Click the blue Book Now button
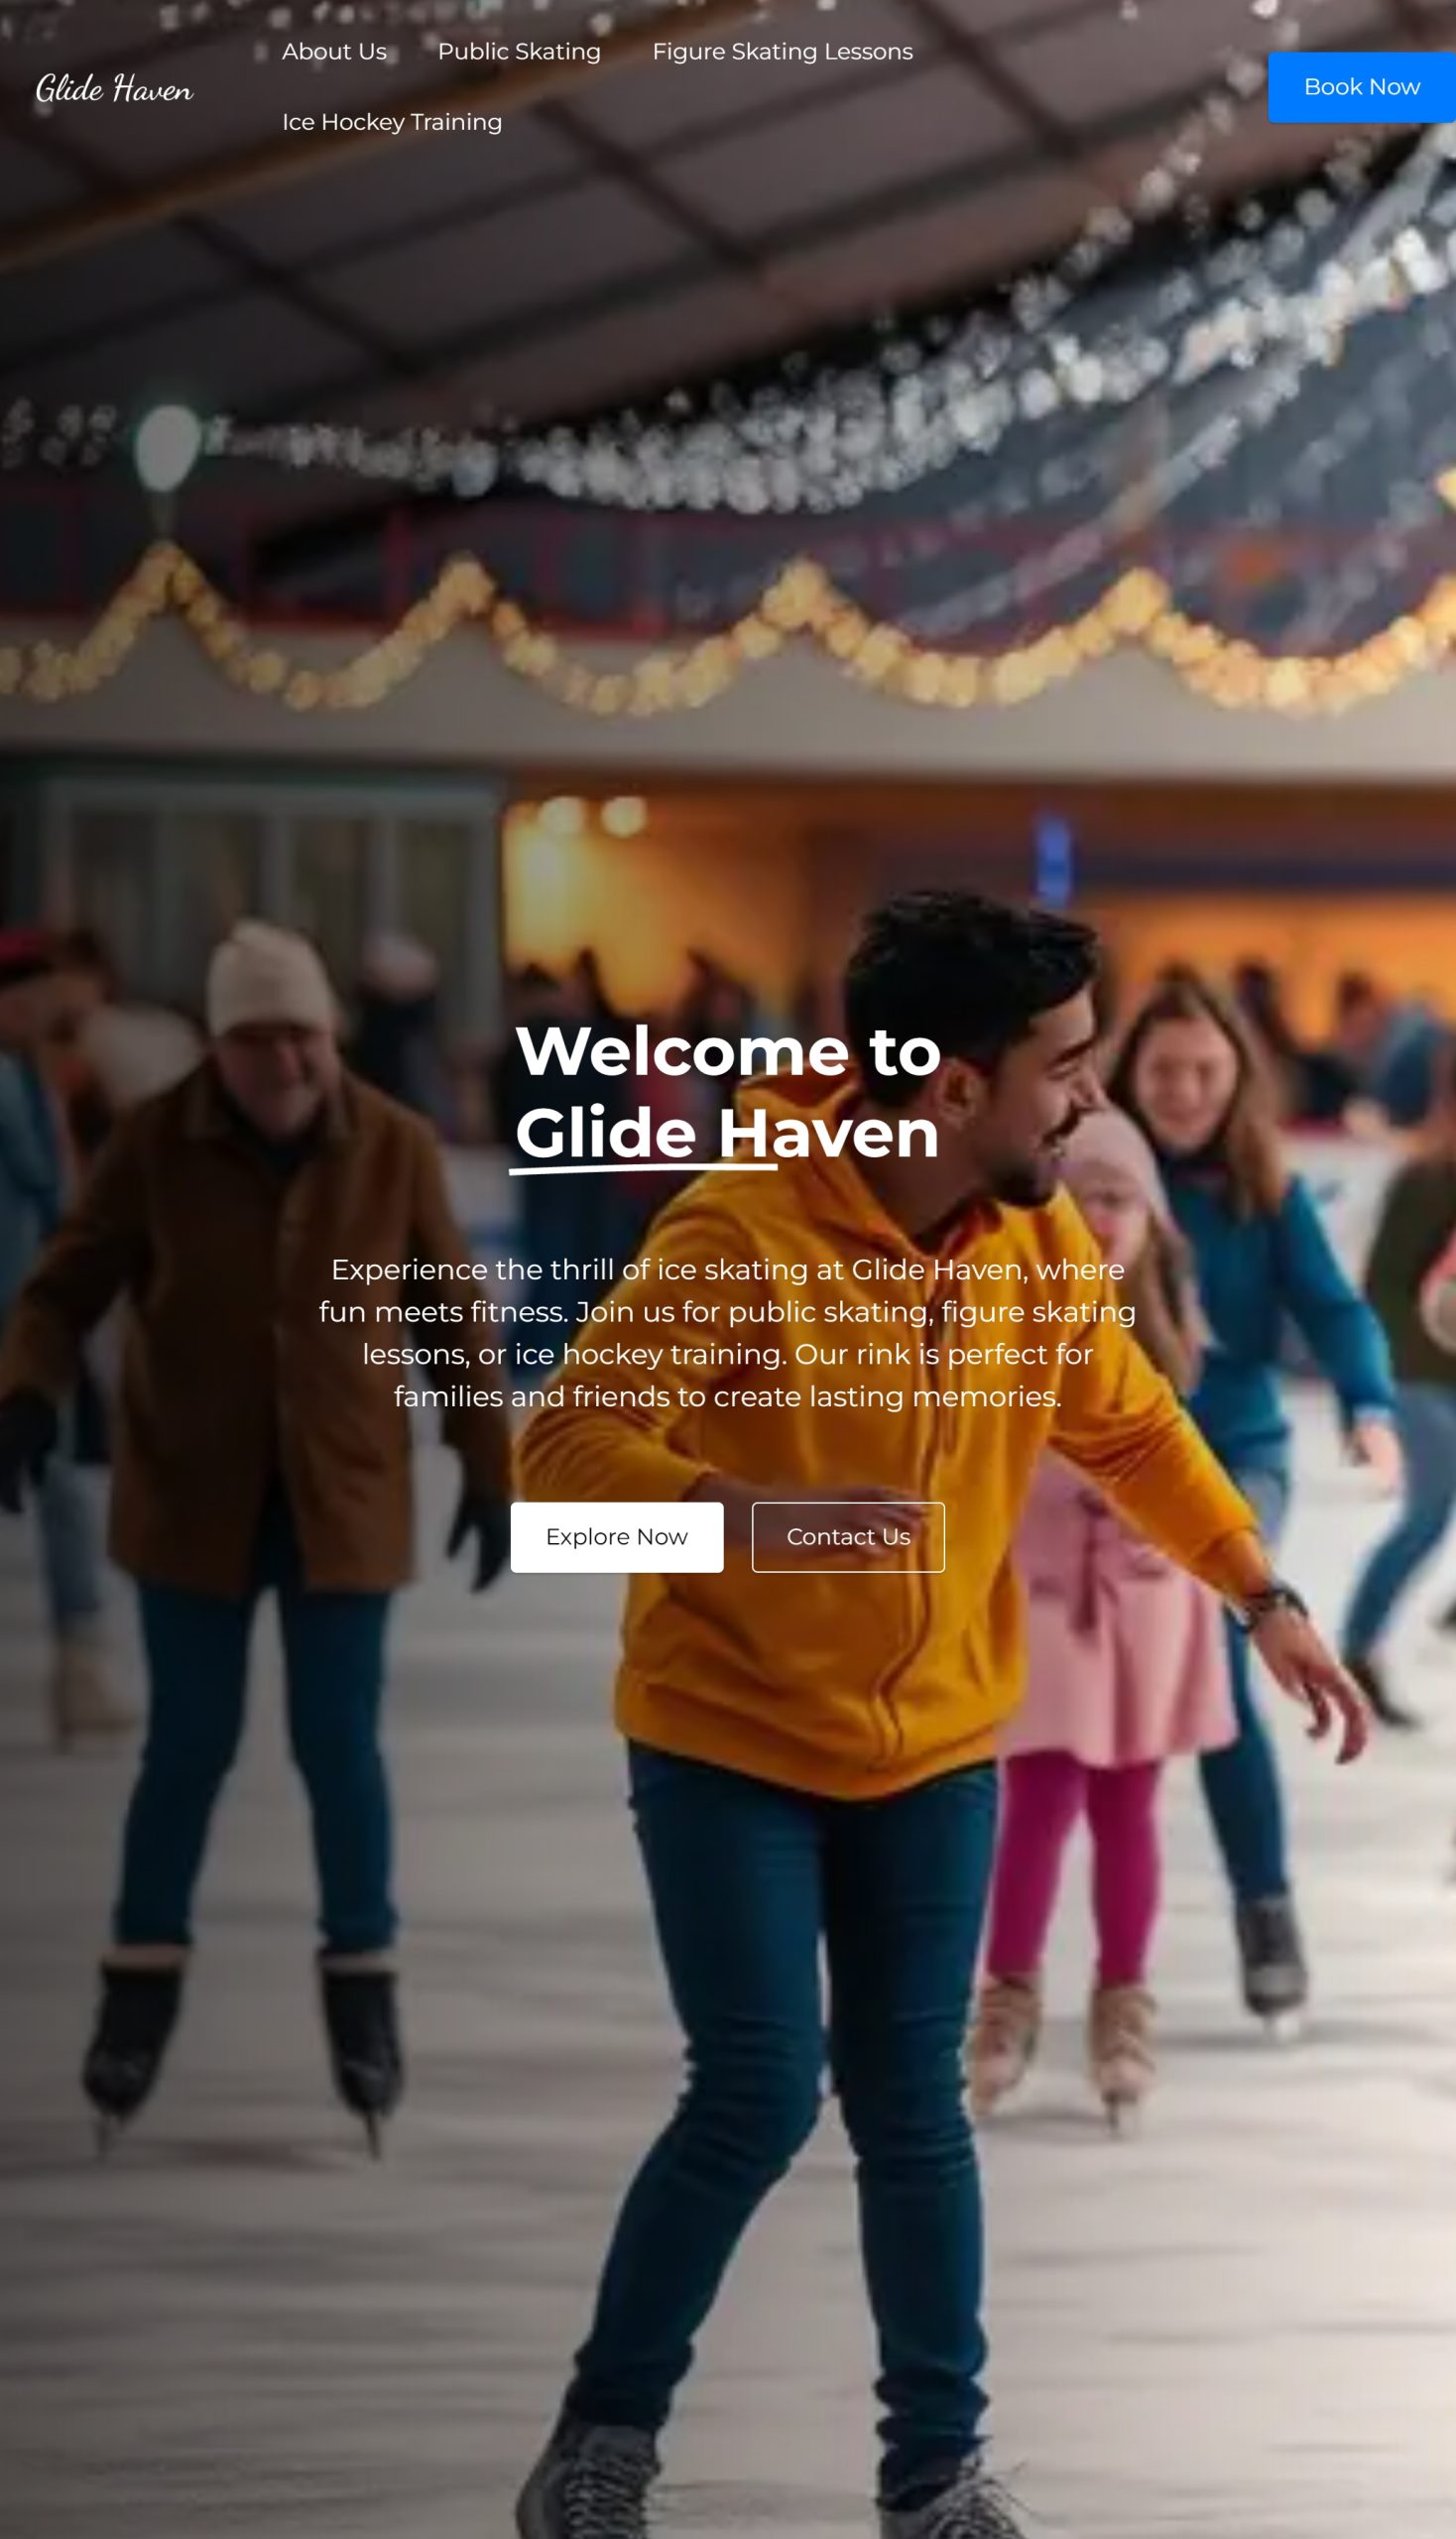The height and width of the screenshot is (2539, 1456). [1362, 87]
